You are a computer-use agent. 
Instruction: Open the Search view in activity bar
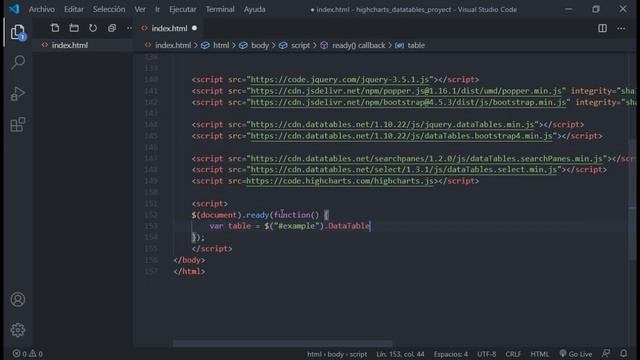coord(18,62)
